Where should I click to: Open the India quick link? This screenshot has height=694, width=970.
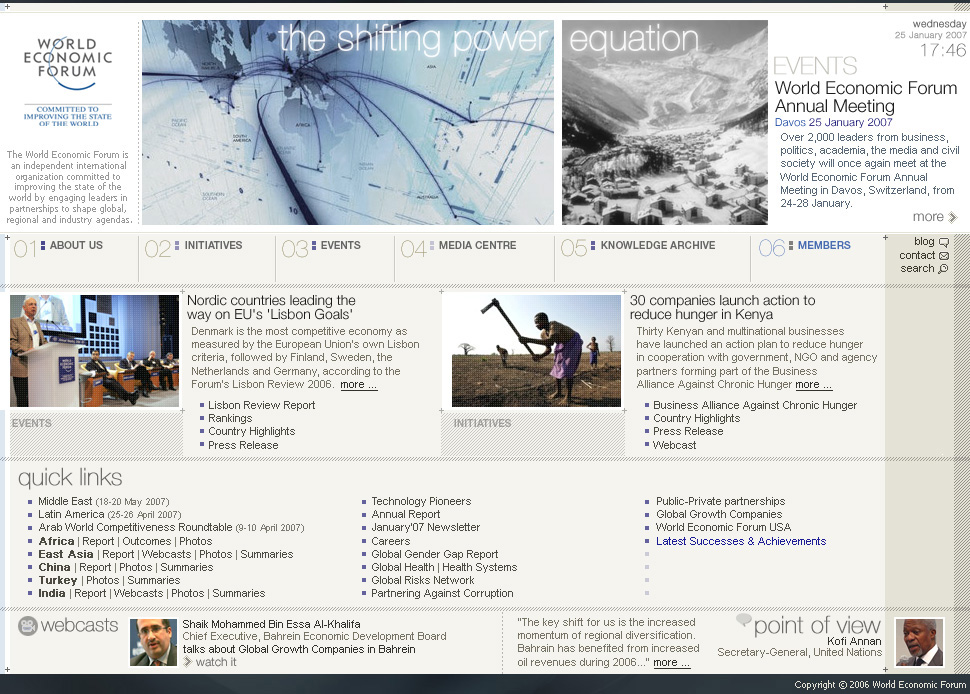[x=51, y=593]
